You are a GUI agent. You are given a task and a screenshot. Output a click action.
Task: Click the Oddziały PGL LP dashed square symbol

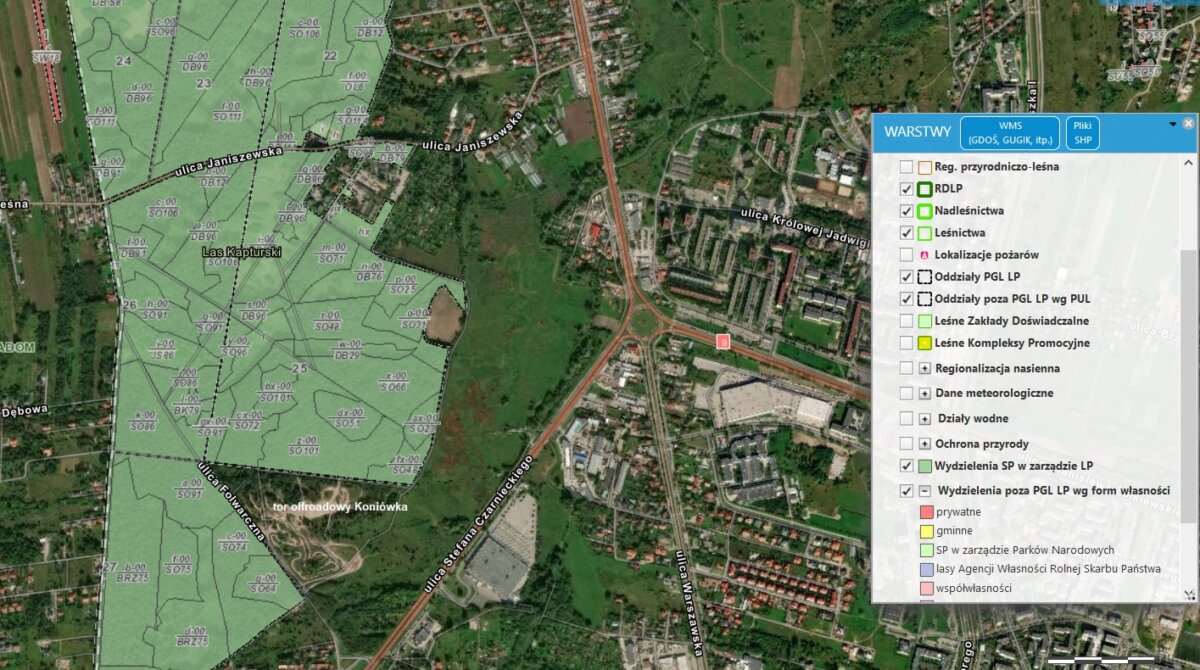(925, 277)
